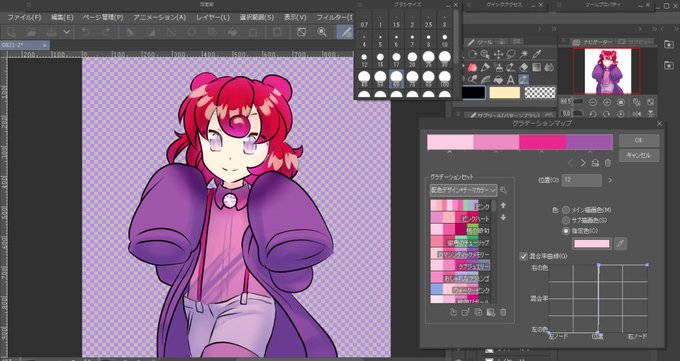Viewport: 680px width, 361px height.
Task: Select brush size 100 in brush size panel
Action: (445, 78)
